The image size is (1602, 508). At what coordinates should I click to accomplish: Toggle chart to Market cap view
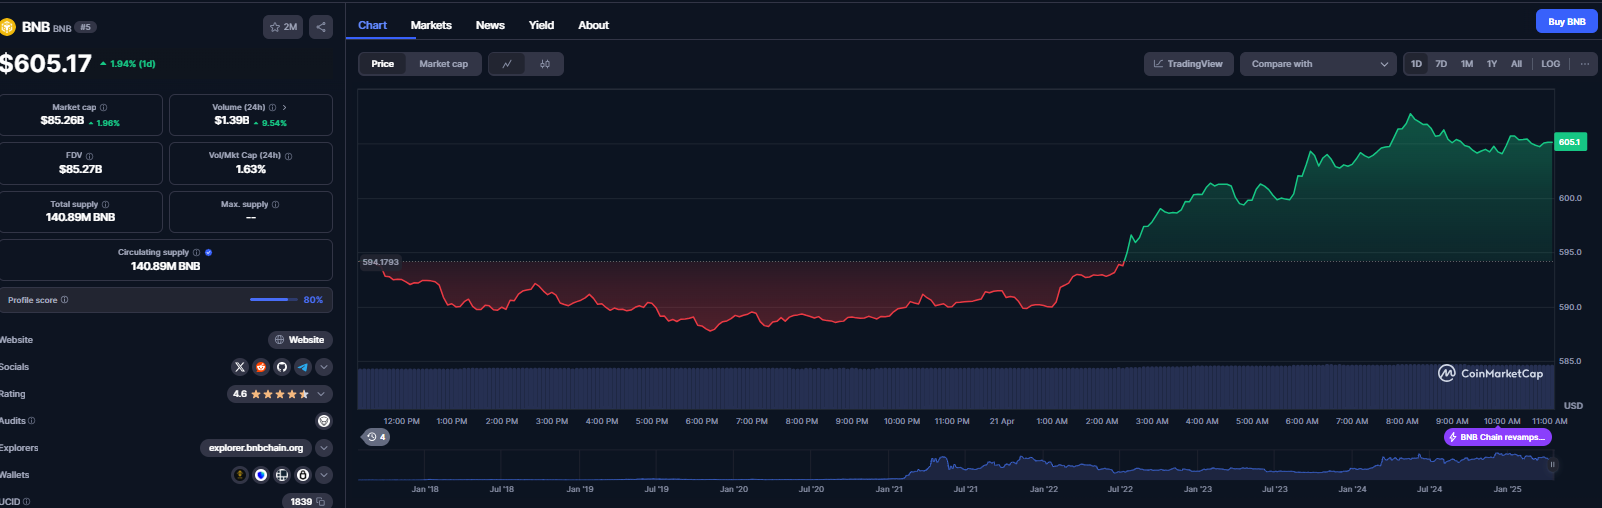click(x=443, y=64)
